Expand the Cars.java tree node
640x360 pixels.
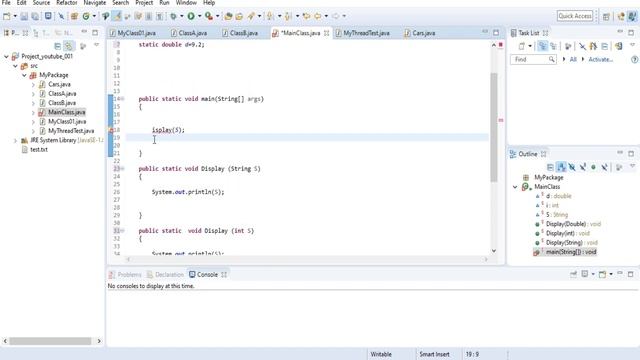point(33,84)
